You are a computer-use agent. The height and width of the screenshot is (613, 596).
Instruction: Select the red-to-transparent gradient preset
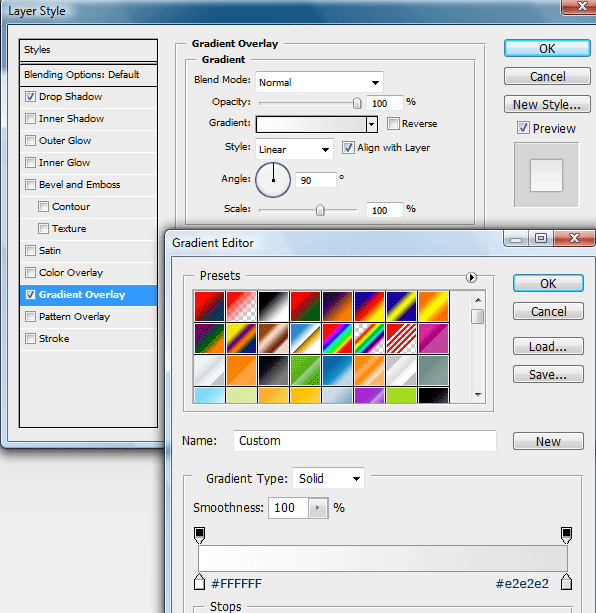242,306
